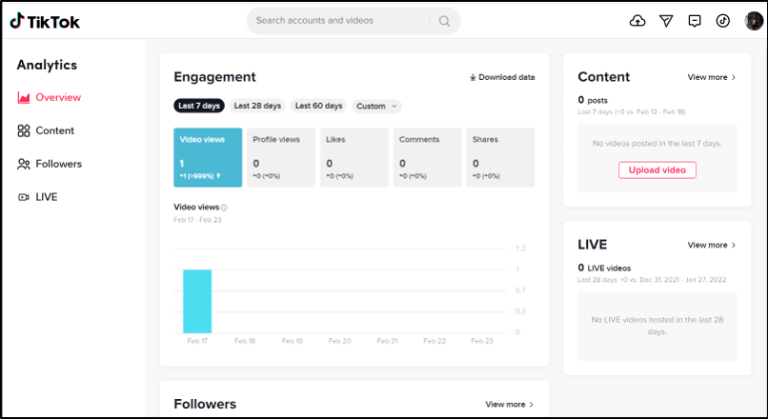The height and width of the screenshot is (419, 768).
Task: Click the upload cloud icon in header
Action: (x=638, y=21)
